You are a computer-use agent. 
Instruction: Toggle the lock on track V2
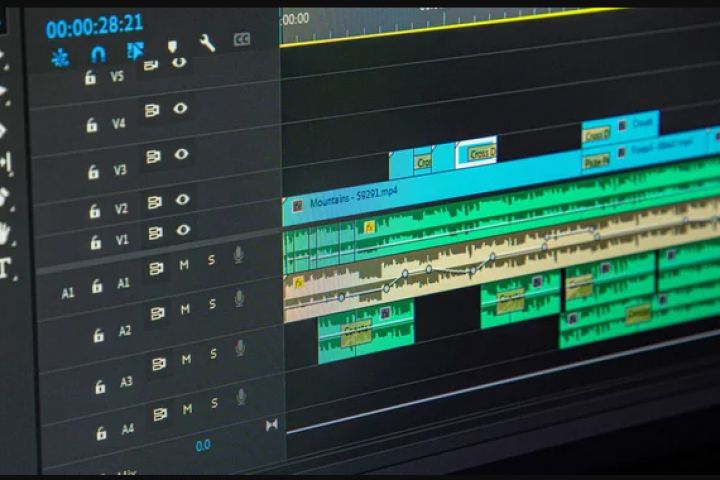click(x=95, y=211)
